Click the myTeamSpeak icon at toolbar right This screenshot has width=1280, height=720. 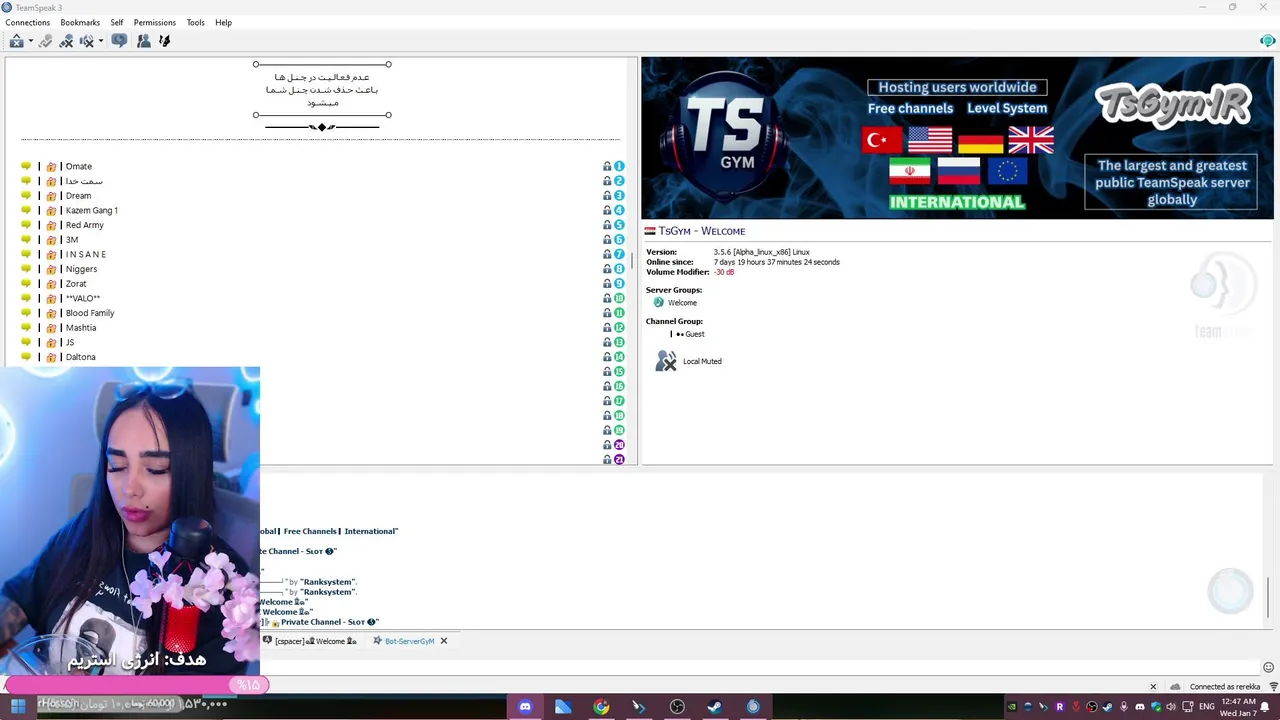point(1267,41)
